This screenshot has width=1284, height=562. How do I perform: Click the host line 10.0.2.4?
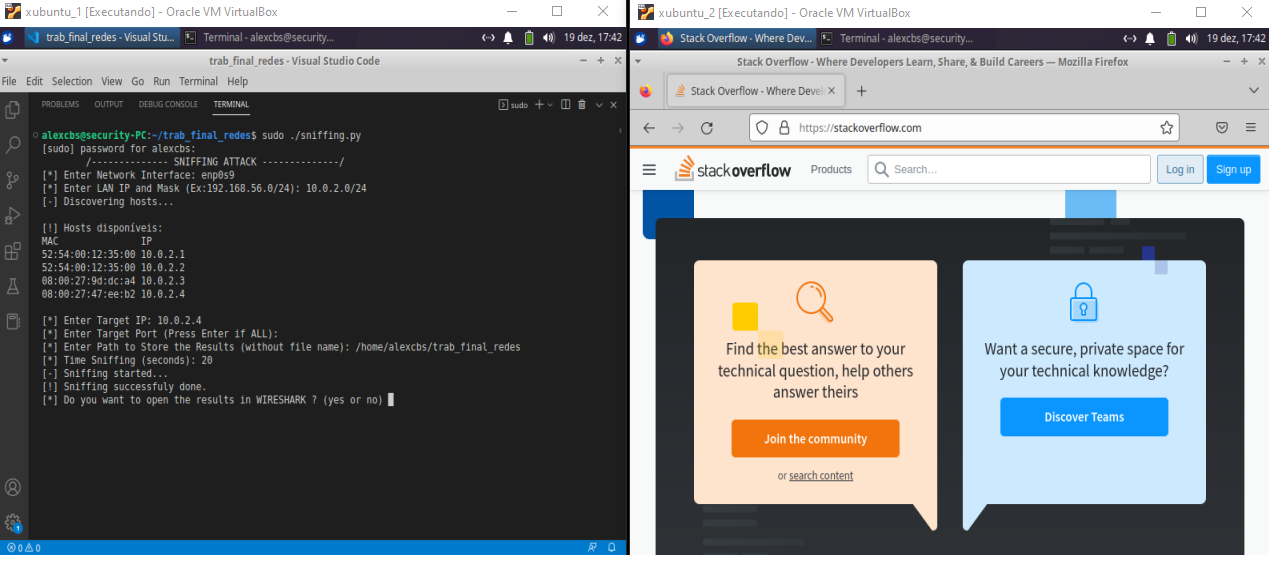pos(113,294)
